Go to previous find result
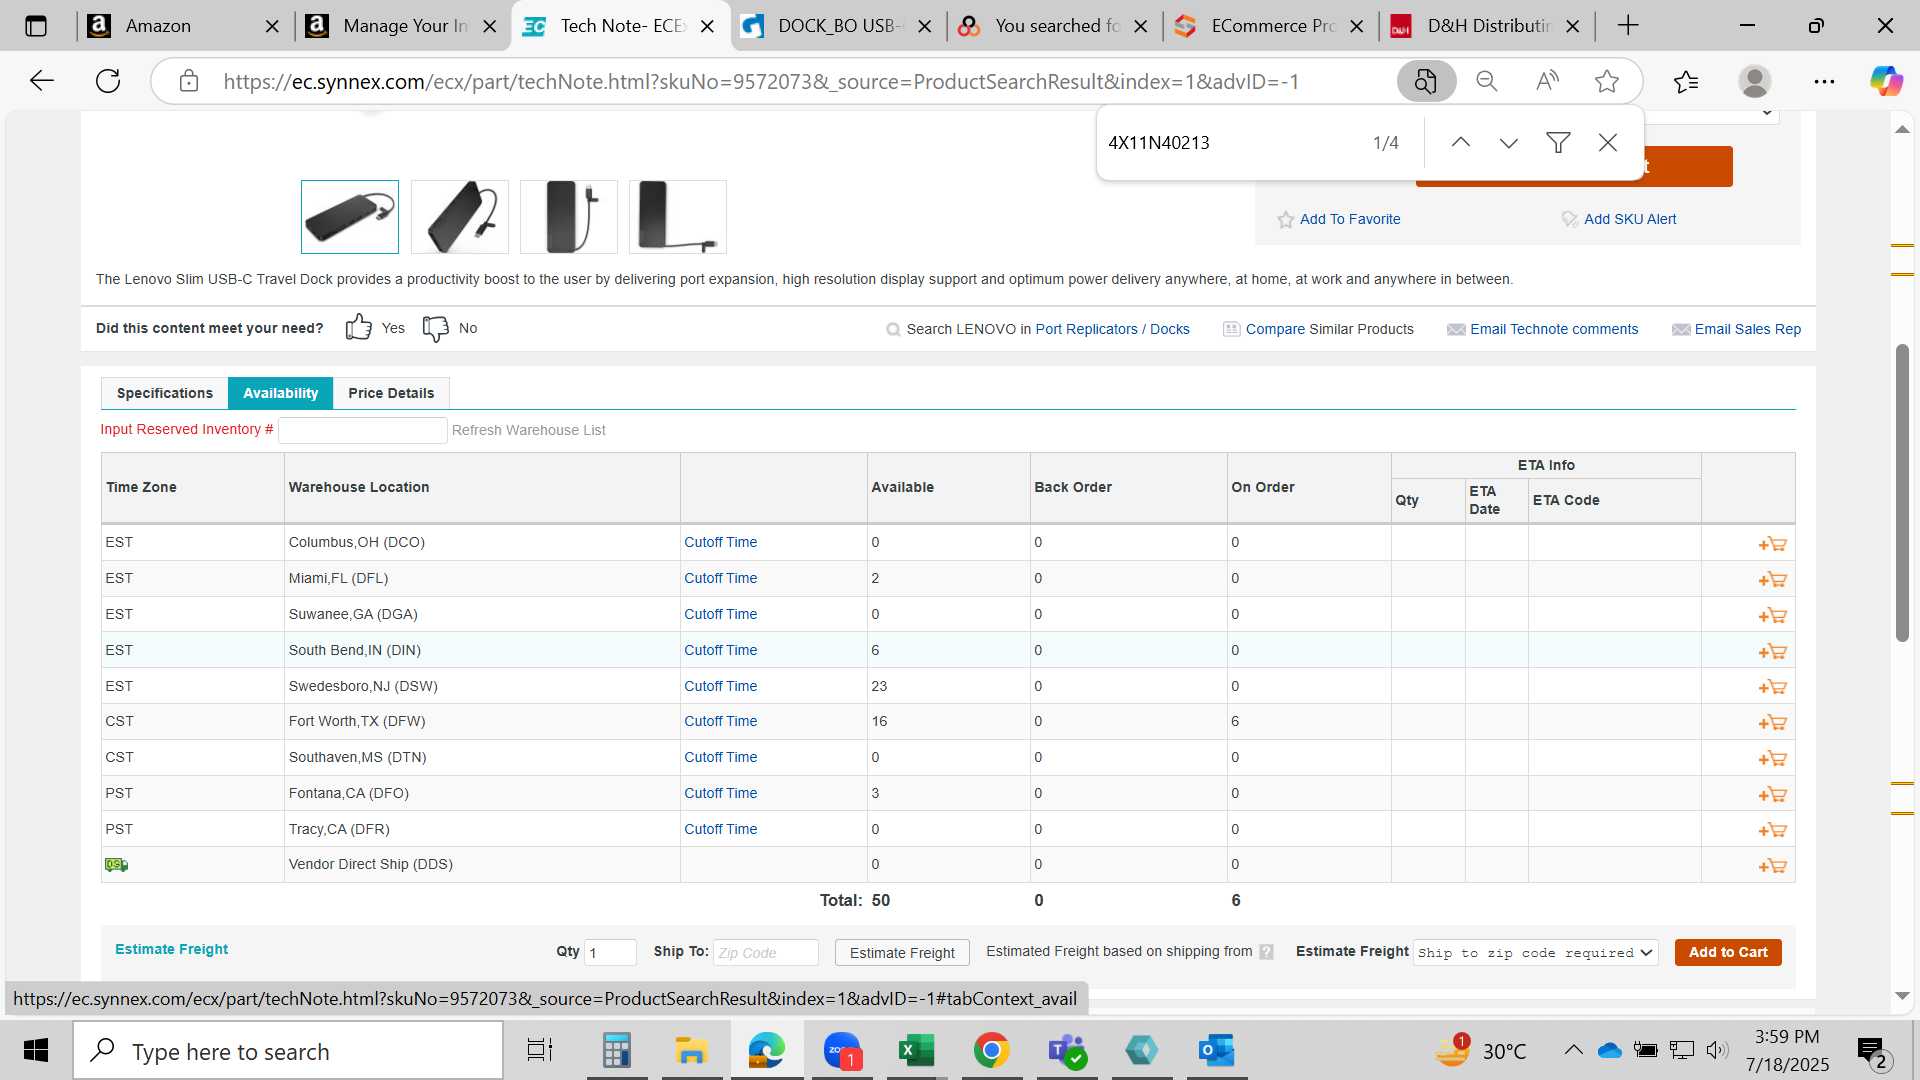The image size is (1920, 1080). [x=1460, y=143]
